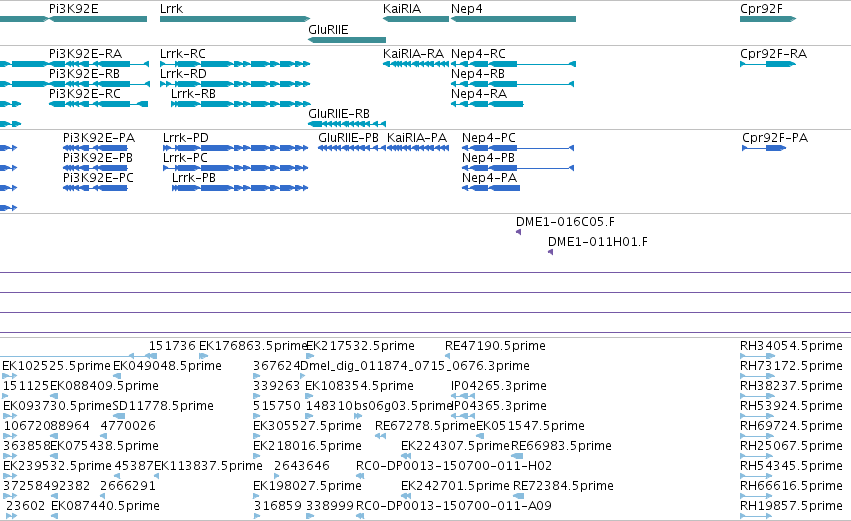The width and height of the screenshot is (851, 521).
Task: Click the DME1-016C05.F insertion marker
Action: pyautogui.click(x=518, y=232)
